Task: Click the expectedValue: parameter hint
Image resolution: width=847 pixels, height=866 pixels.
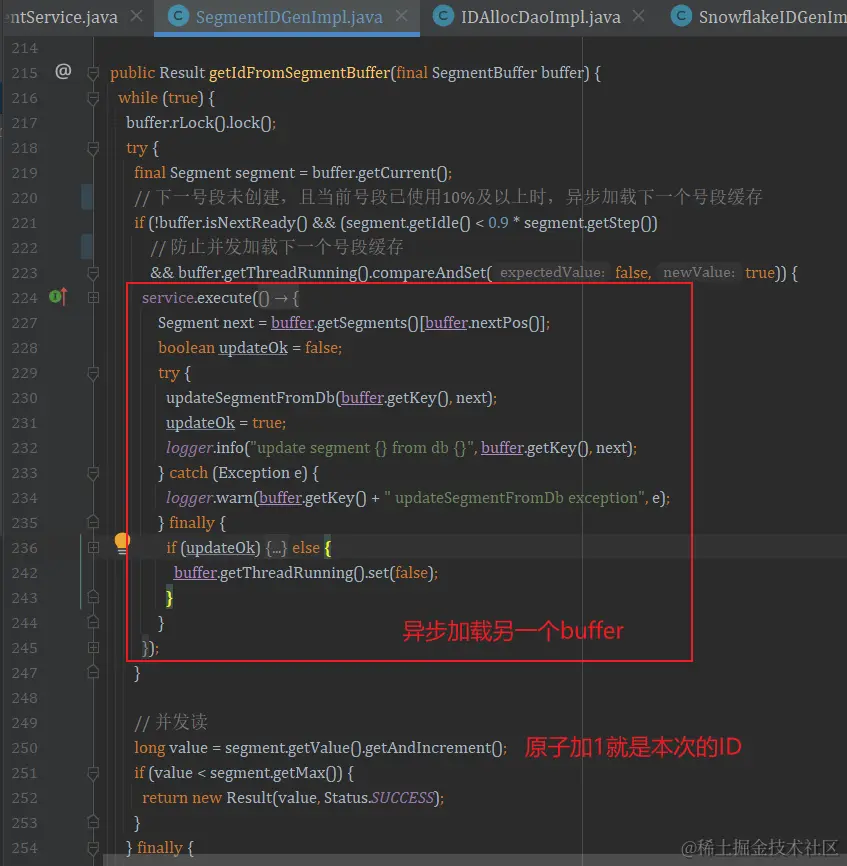Action: (552, 272)
